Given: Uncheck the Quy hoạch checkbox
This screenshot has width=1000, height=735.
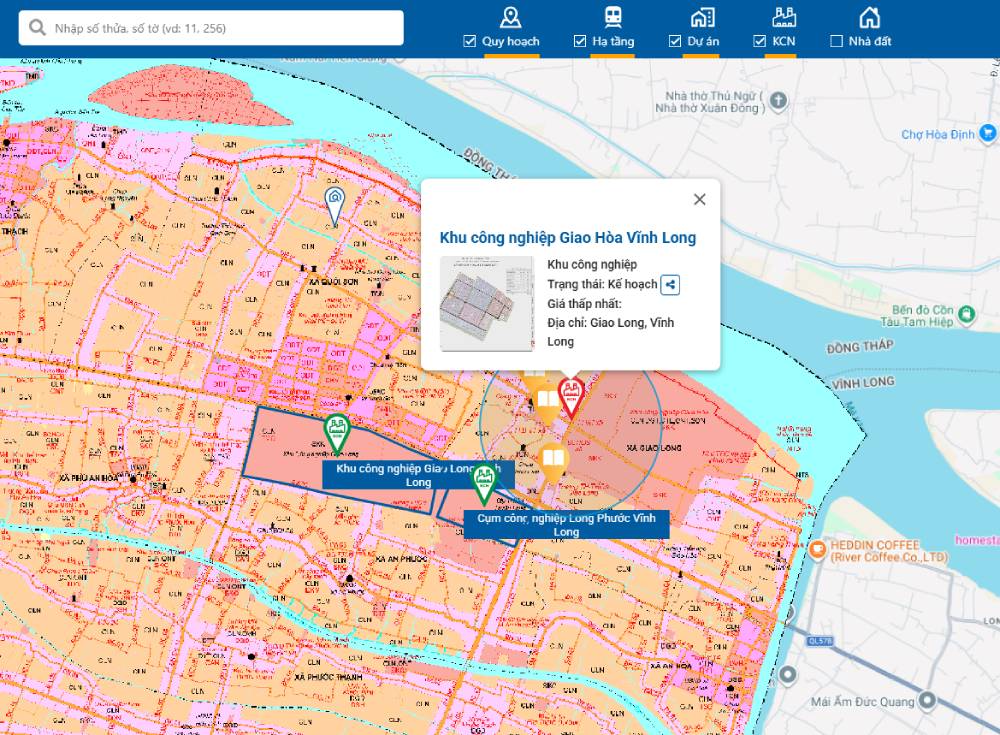Looking at the screenshot, I should [470, 41].
